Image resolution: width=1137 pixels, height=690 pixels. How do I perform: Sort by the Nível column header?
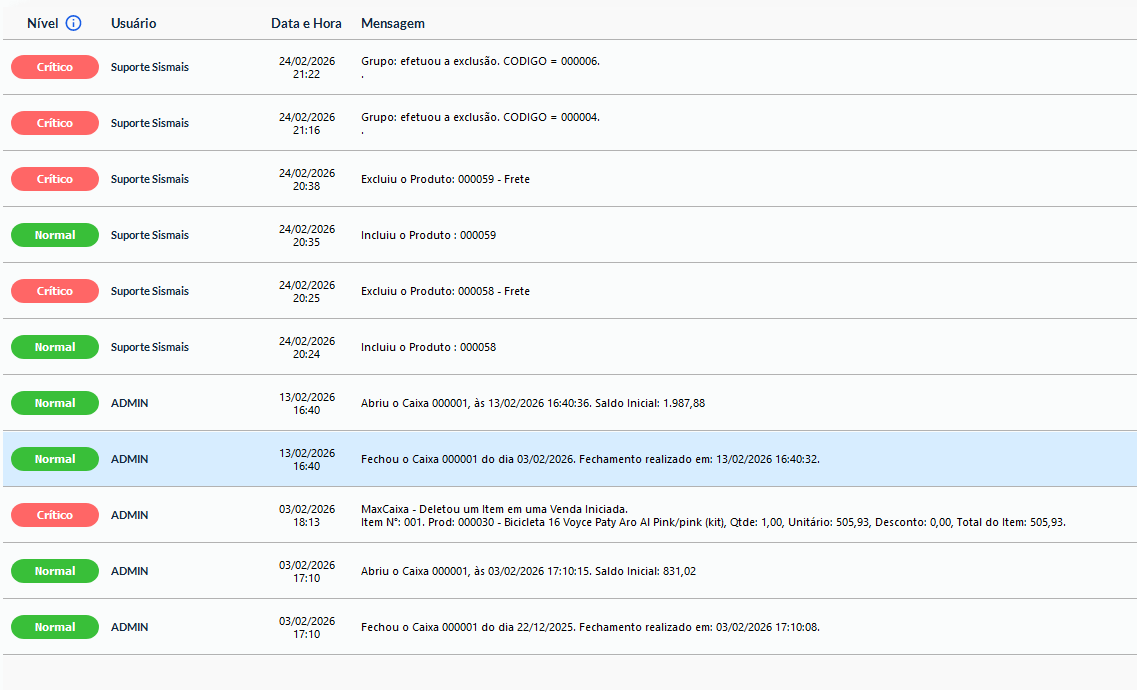point(42,23)
